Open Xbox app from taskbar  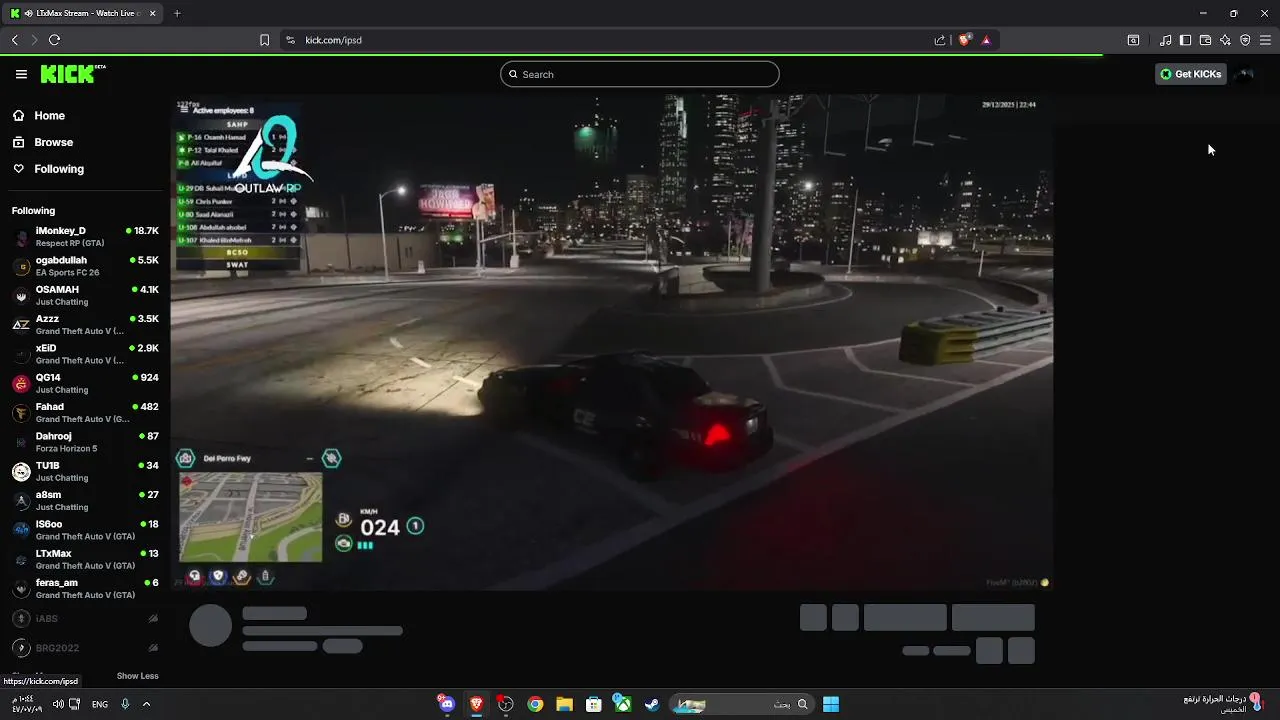click(622, 704)
